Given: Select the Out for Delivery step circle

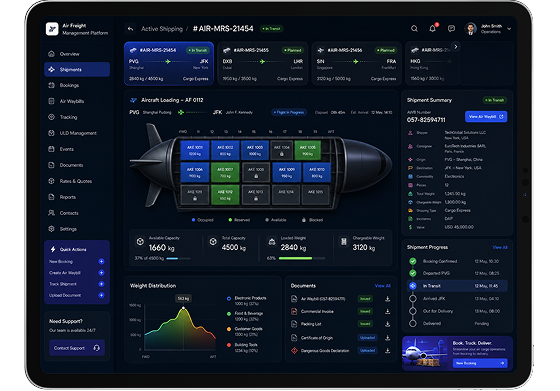Looking at the screenshot, I should point(413,311).
